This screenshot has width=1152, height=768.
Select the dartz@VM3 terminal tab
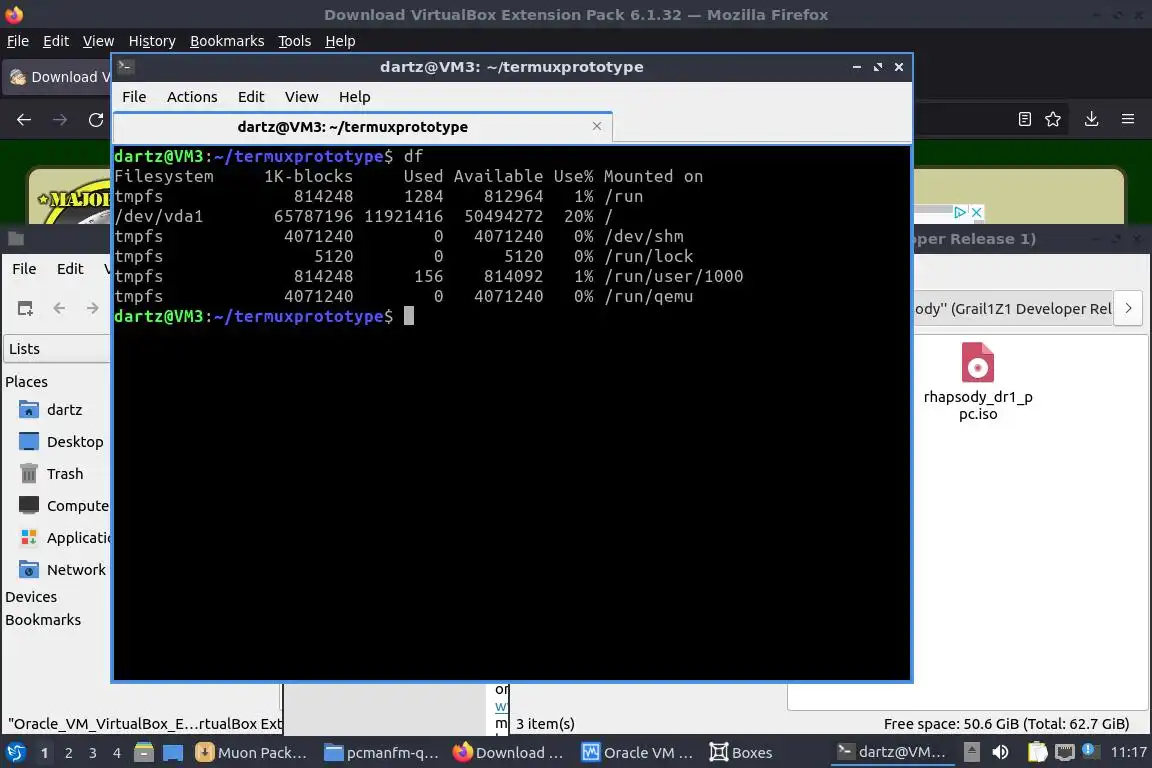coord(353,127)
